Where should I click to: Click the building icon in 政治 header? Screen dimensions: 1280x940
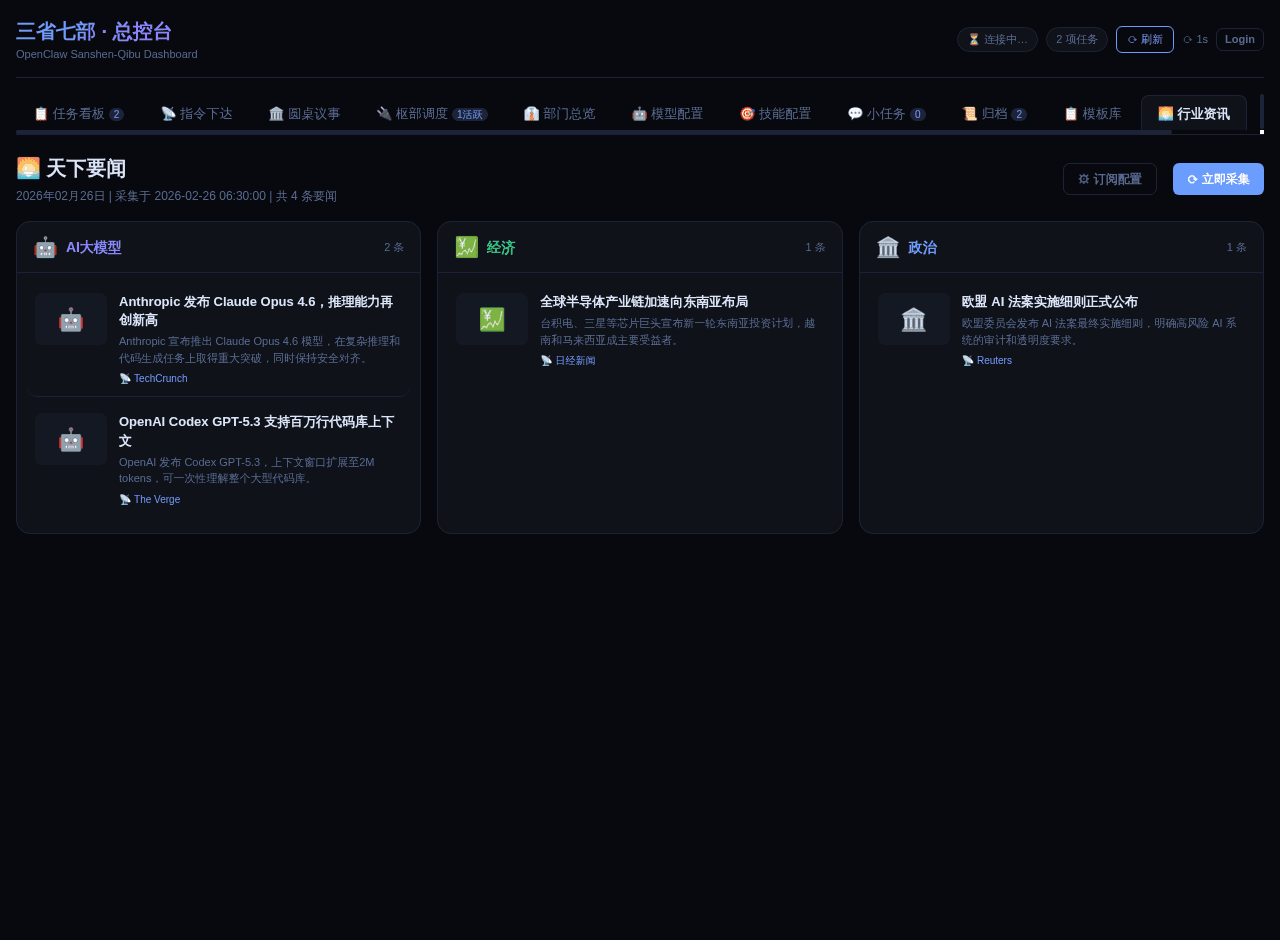click(888, 247)
